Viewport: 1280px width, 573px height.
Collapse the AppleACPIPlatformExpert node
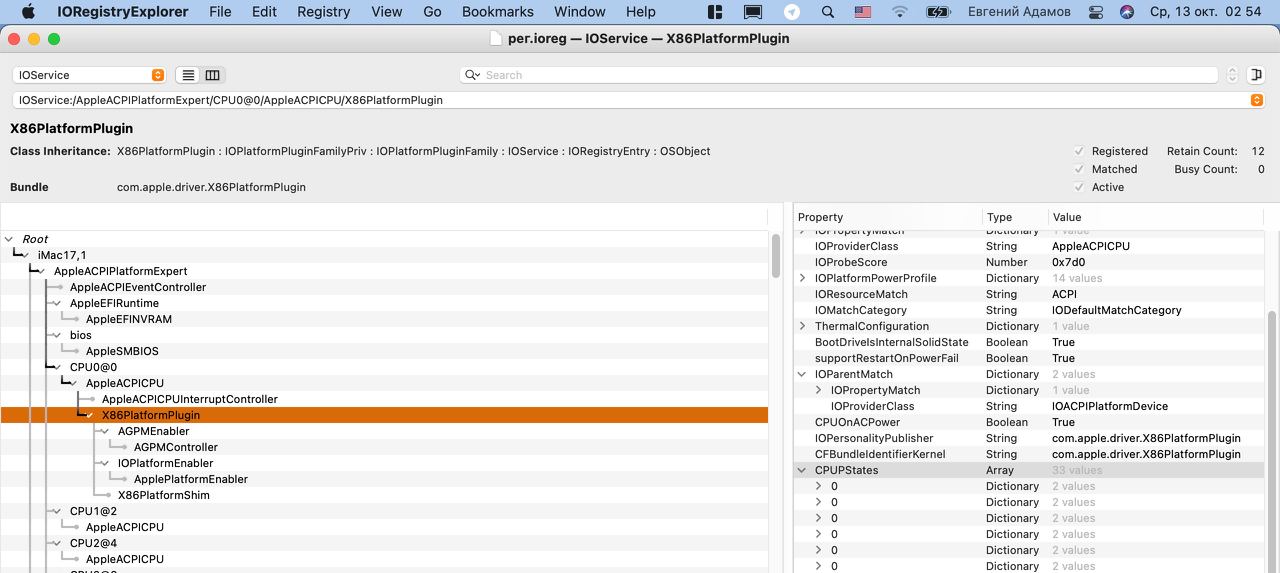43,271
